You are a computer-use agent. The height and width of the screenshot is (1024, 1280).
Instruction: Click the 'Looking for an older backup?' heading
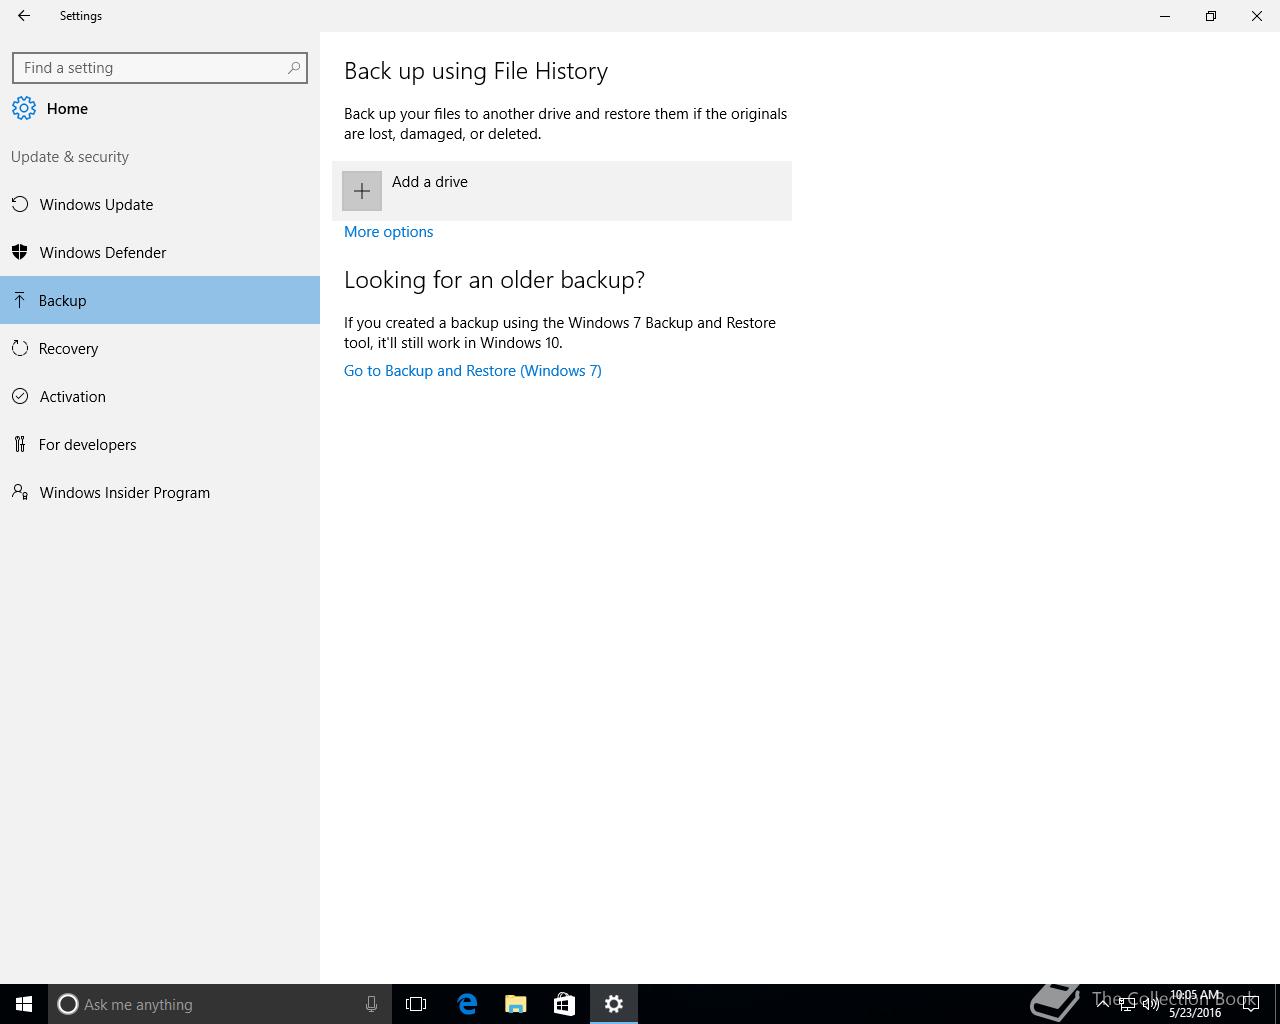tap(494, 280)
